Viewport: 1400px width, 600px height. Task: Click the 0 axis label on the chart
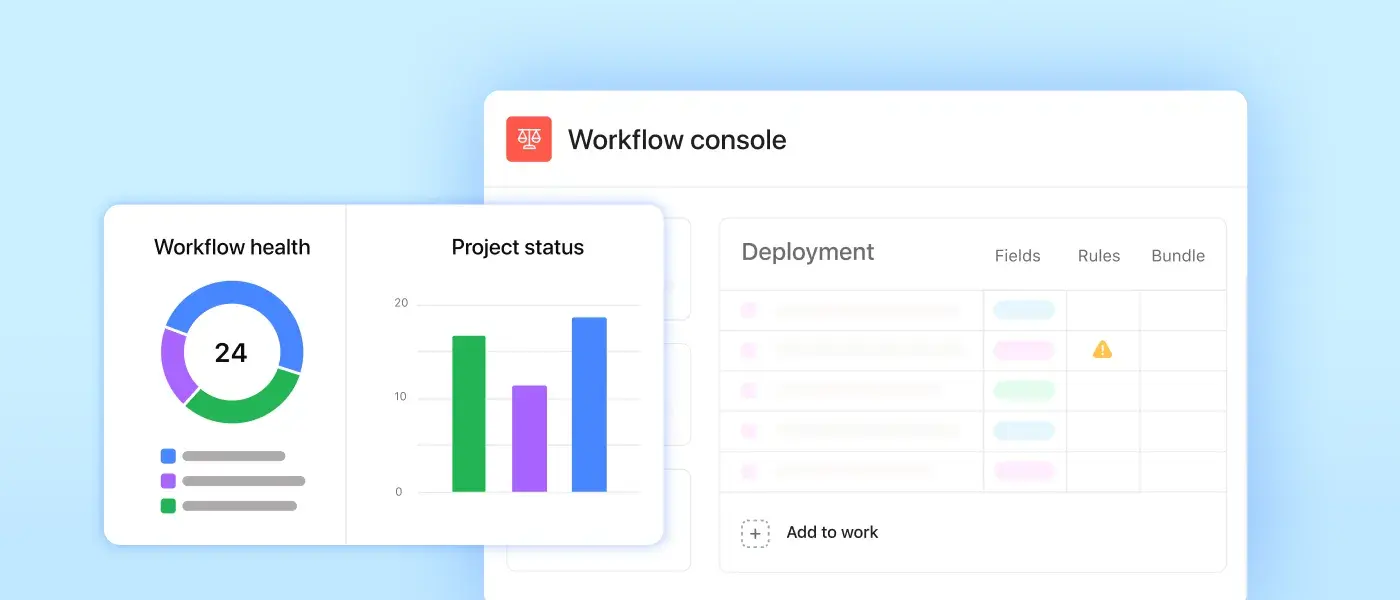click(399, 492)
